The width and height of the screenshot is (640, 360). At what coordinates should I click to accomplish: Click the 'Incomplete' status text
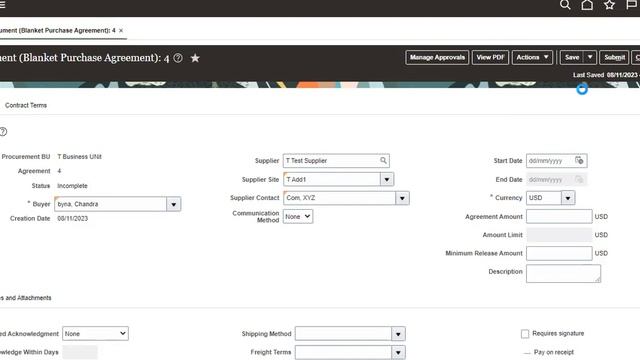coord(72,186)
